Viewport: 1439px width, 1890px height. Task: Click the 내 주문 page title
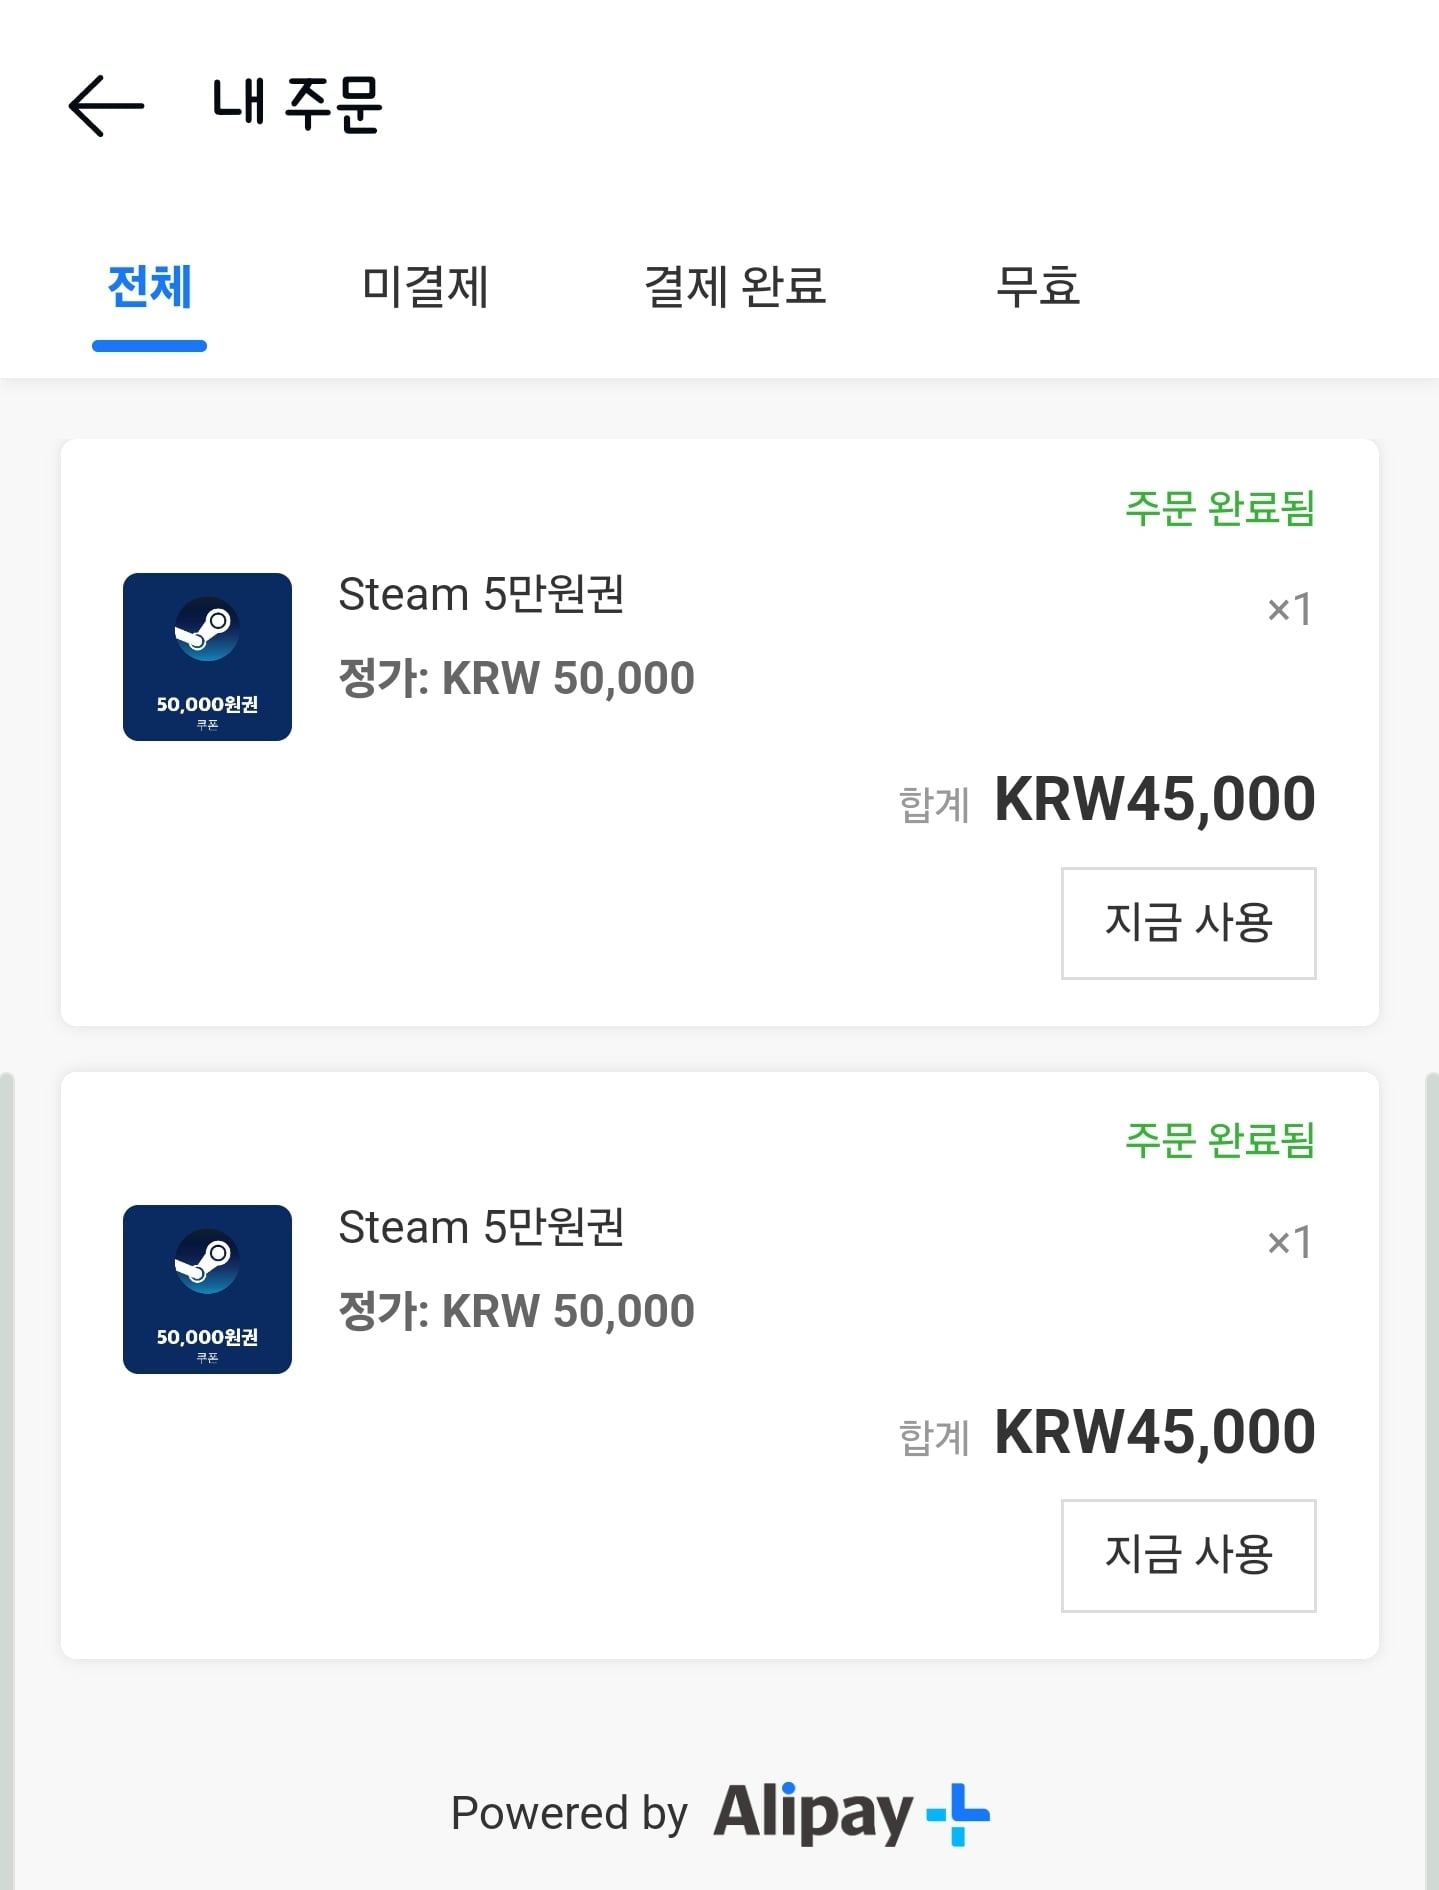[x=297, y=104]
